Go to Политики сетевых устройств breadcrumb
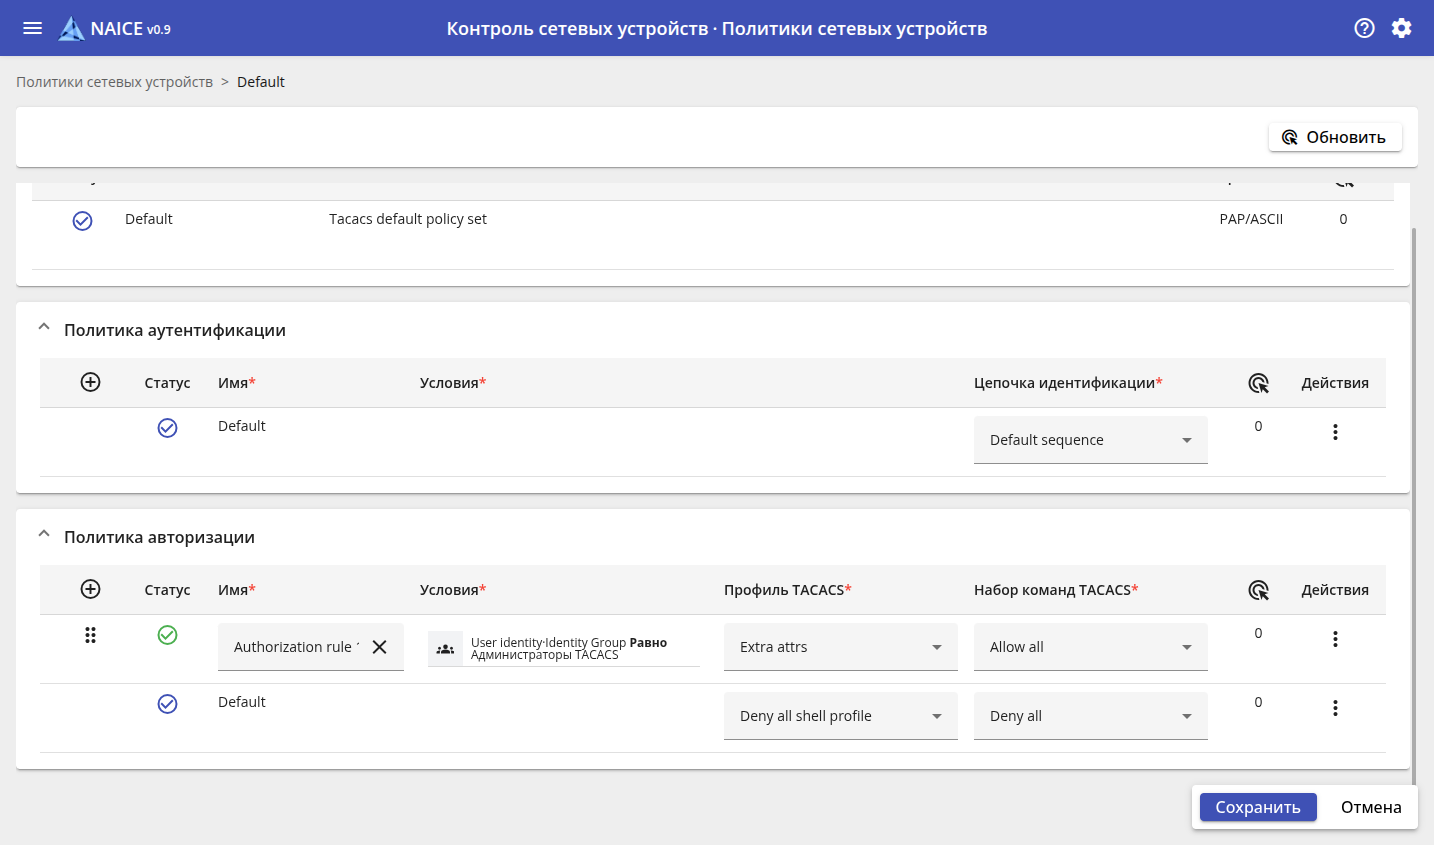 coord(114,82)
